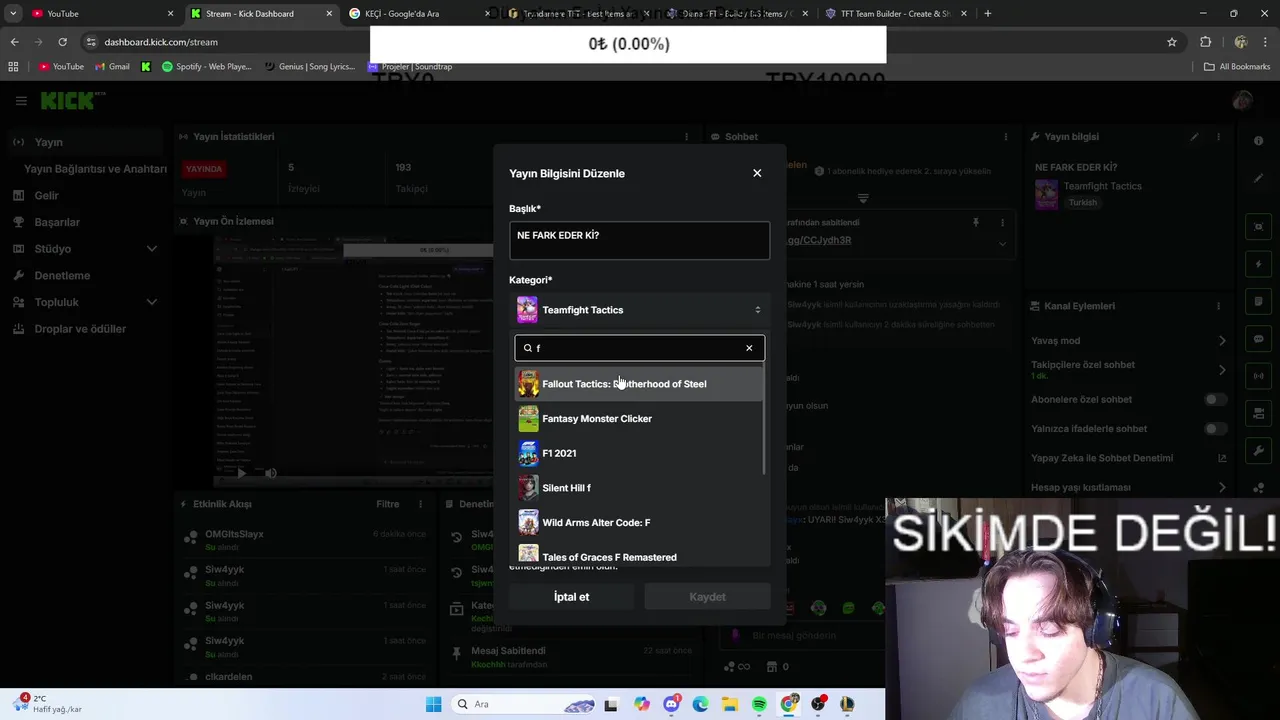Image resolution: width=1280 pixels, height=720 pixels.
Task: Click the category dropdown list scrollbar
Action: coord(765,420)
